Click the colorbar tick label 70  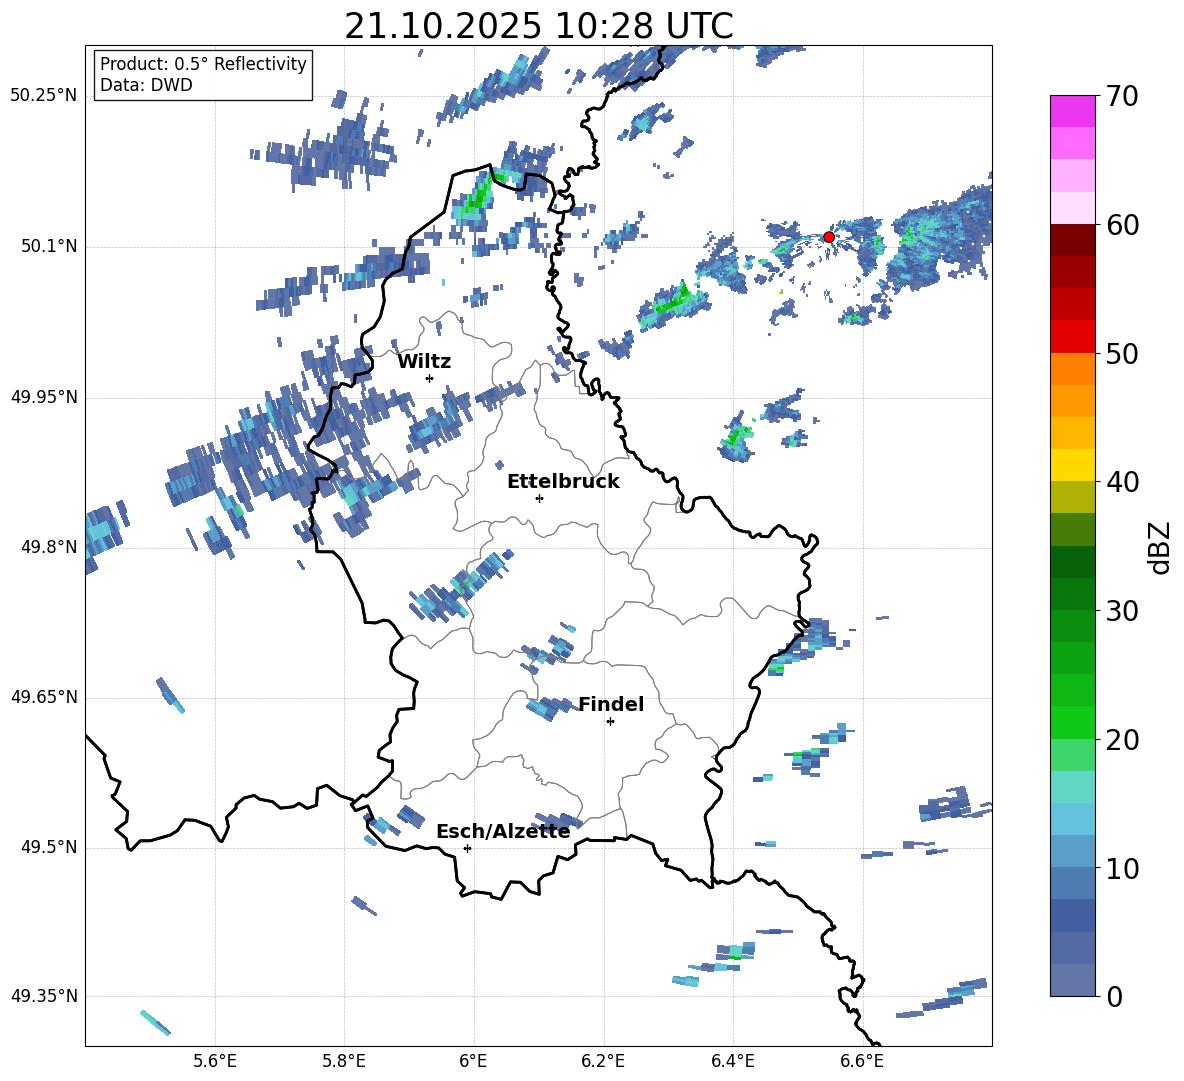(1122, 96)
